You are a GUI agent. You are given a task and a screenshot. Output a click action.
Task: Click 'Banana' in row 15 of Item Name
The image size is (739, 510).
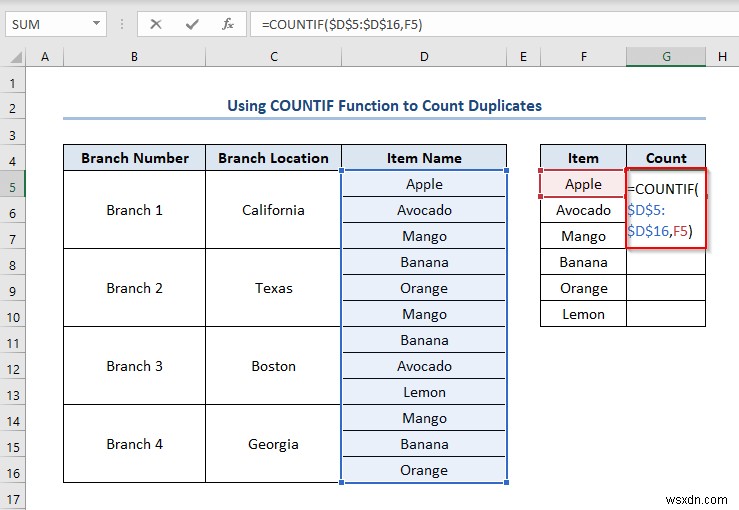point(424,444)
